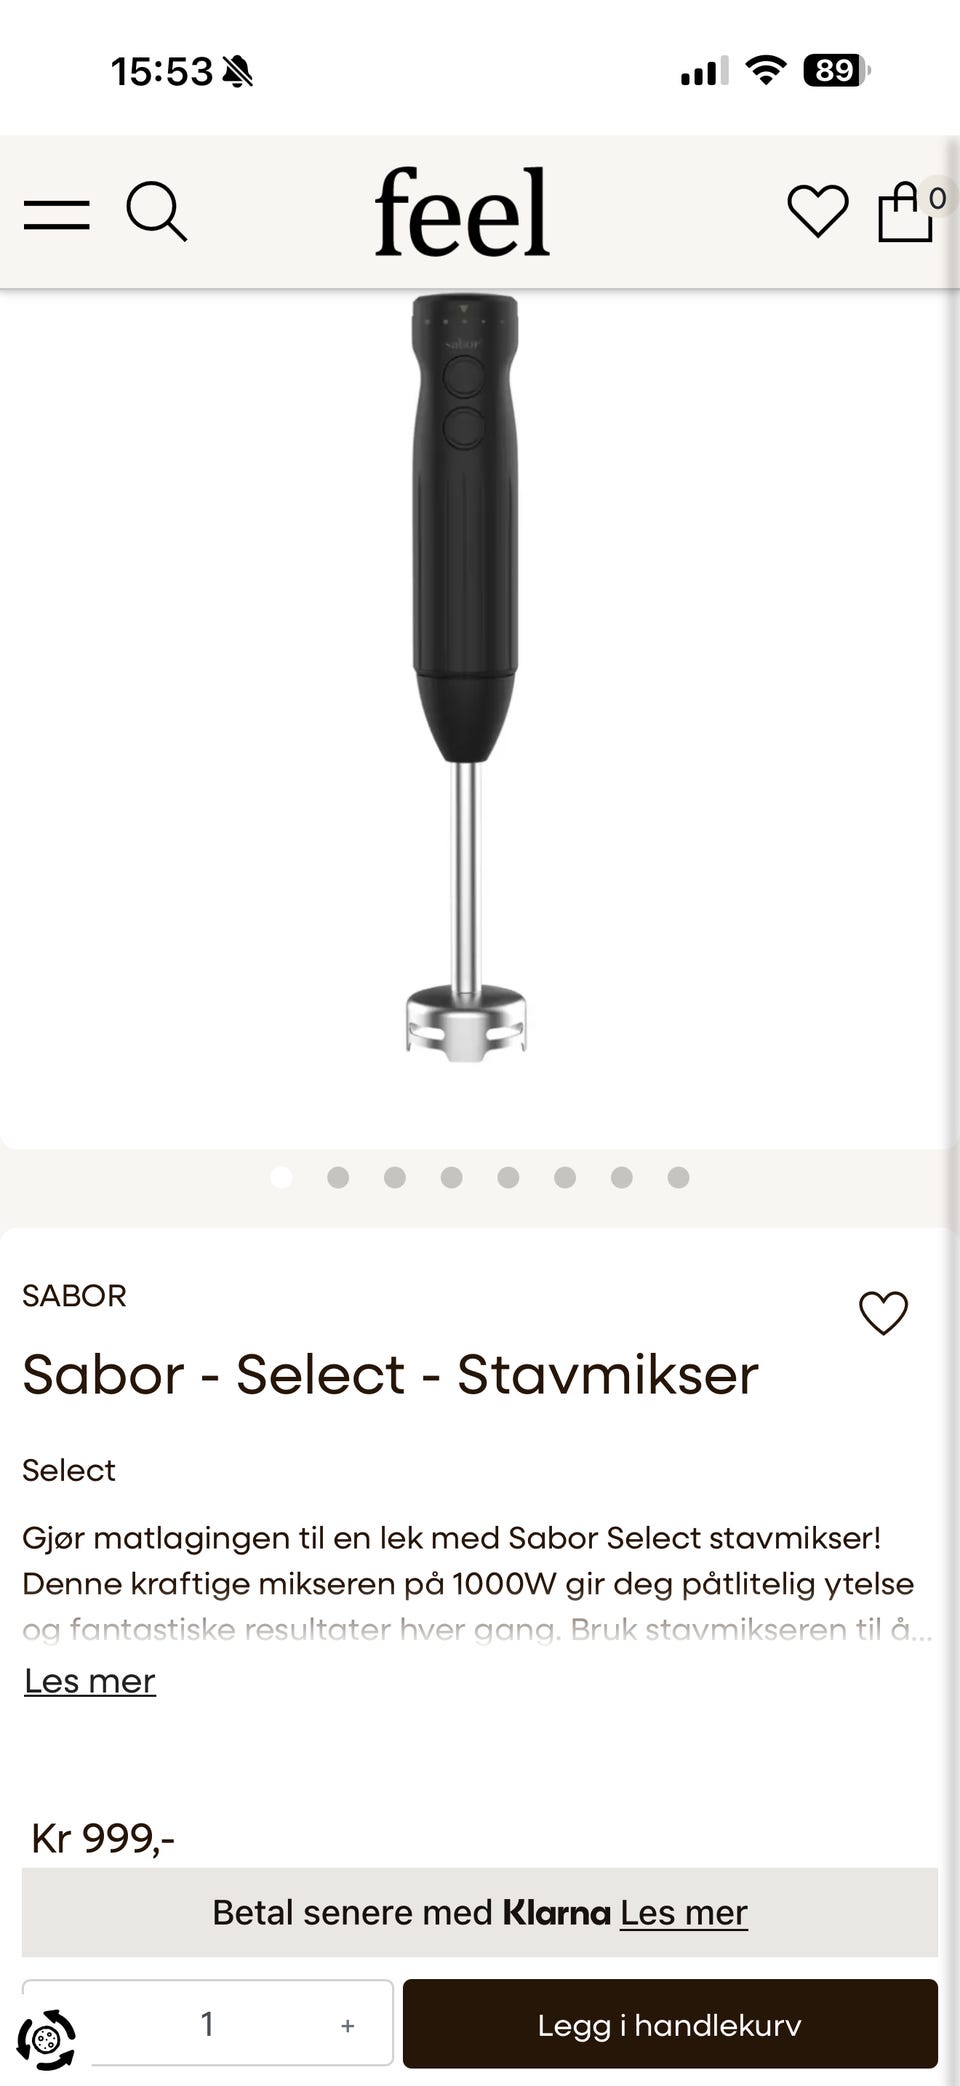Open wishlist heart in header
This screenshot has width=960, height=2086.
point(817,211)
